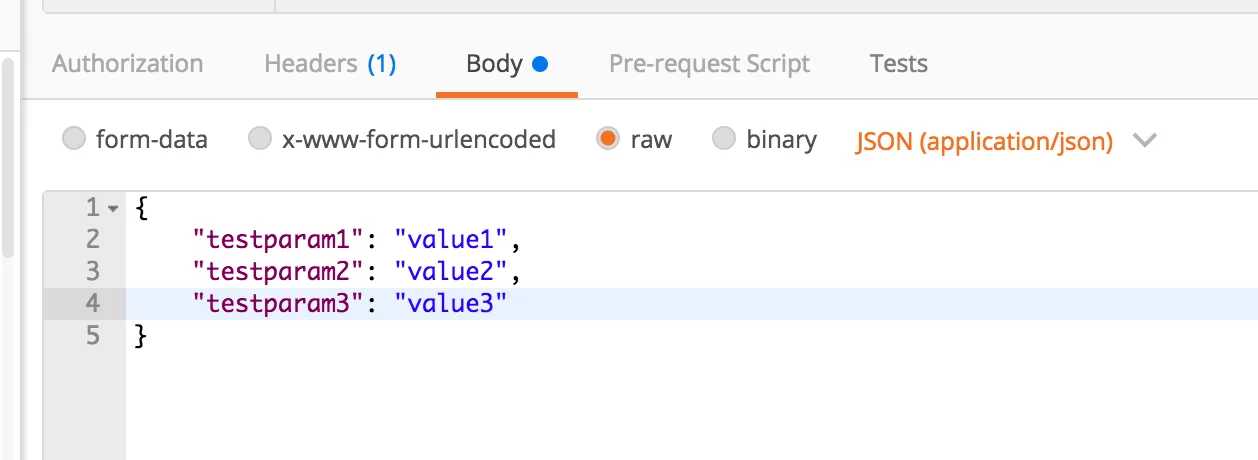The width and height of the screenshot is (1258, 460).
Task: Click the blue dot on Body tab
Action: coord(540,65)
